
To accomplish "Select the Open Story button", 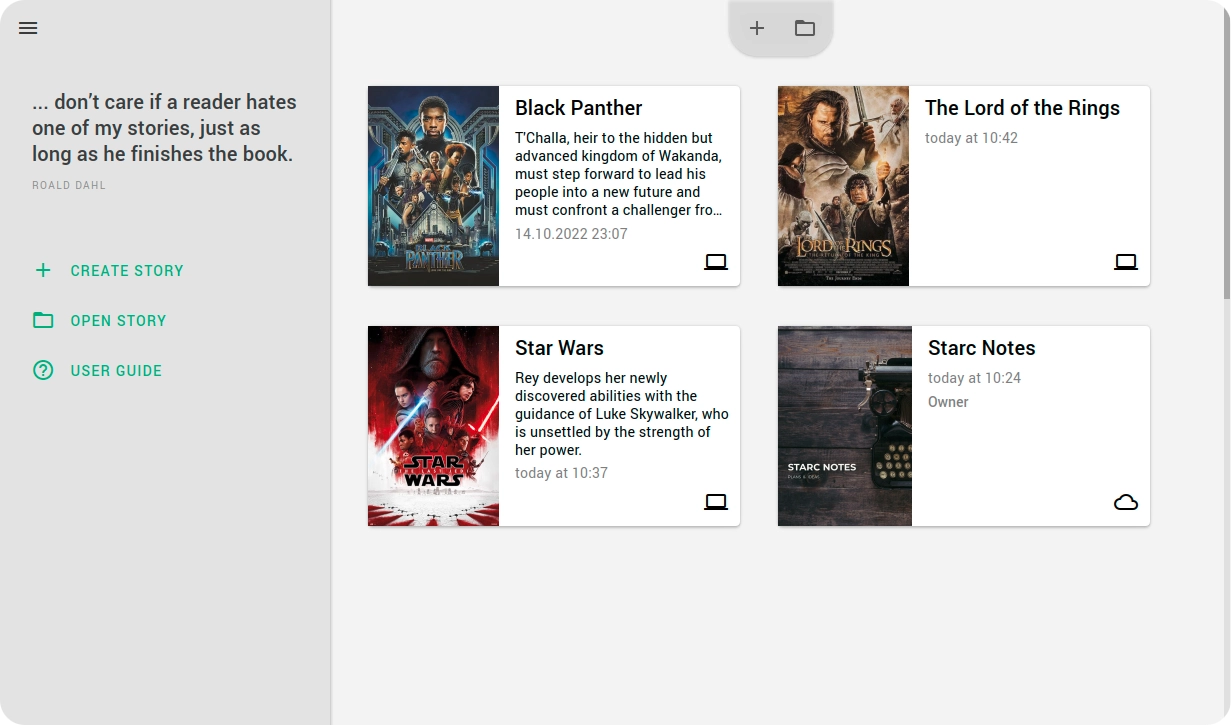I will click(x=100, y=320).
